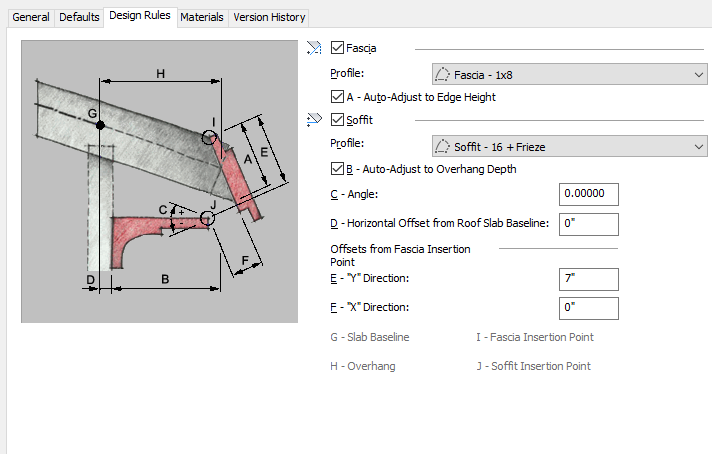712x454 pixels.
Task: Click the E - "Y" Direction input field
Action: (588, 279)
